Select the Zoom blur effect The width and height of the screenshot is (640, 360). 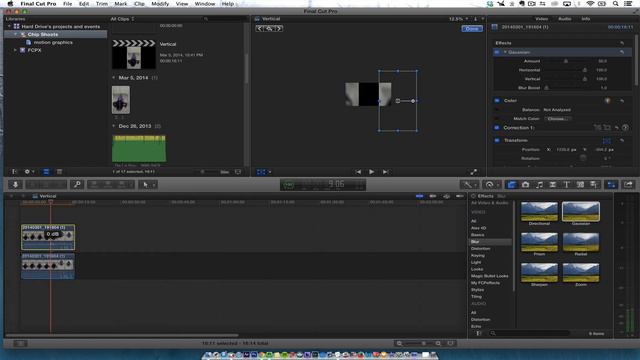[581, 273]
